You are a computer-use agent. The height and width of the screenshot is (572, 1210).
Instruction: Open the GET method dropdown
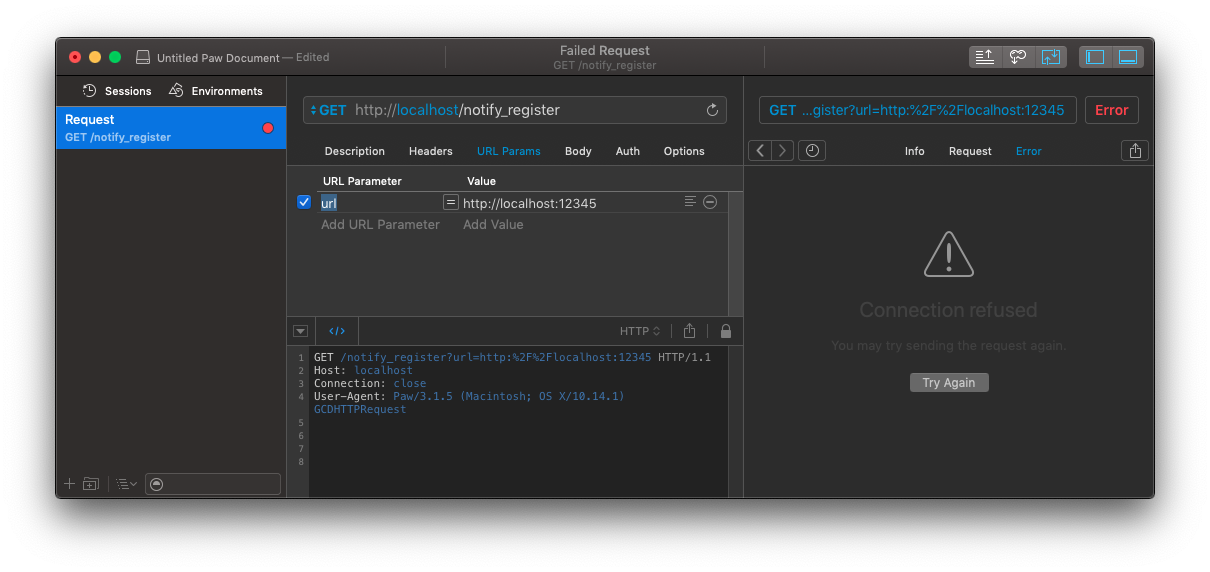tap(328, 110)
